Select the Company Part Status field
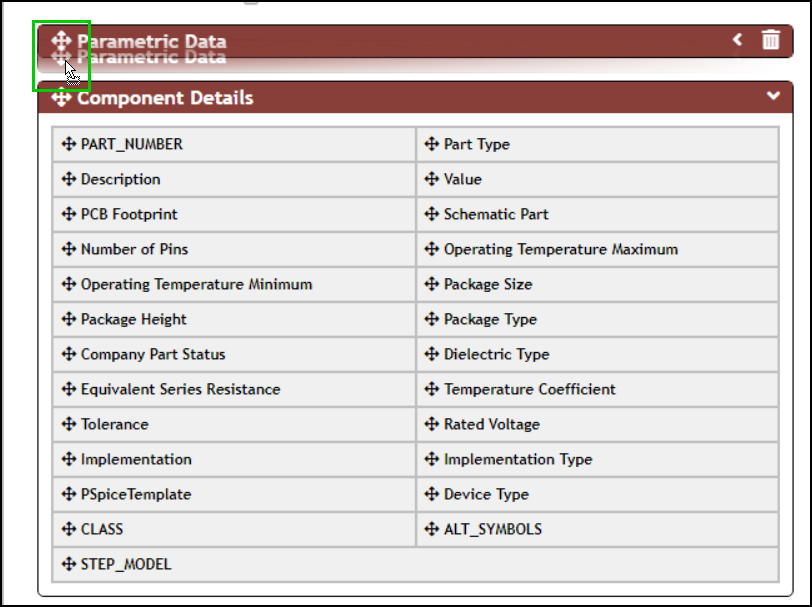812x607 pixels. click(x=152, y=354)
